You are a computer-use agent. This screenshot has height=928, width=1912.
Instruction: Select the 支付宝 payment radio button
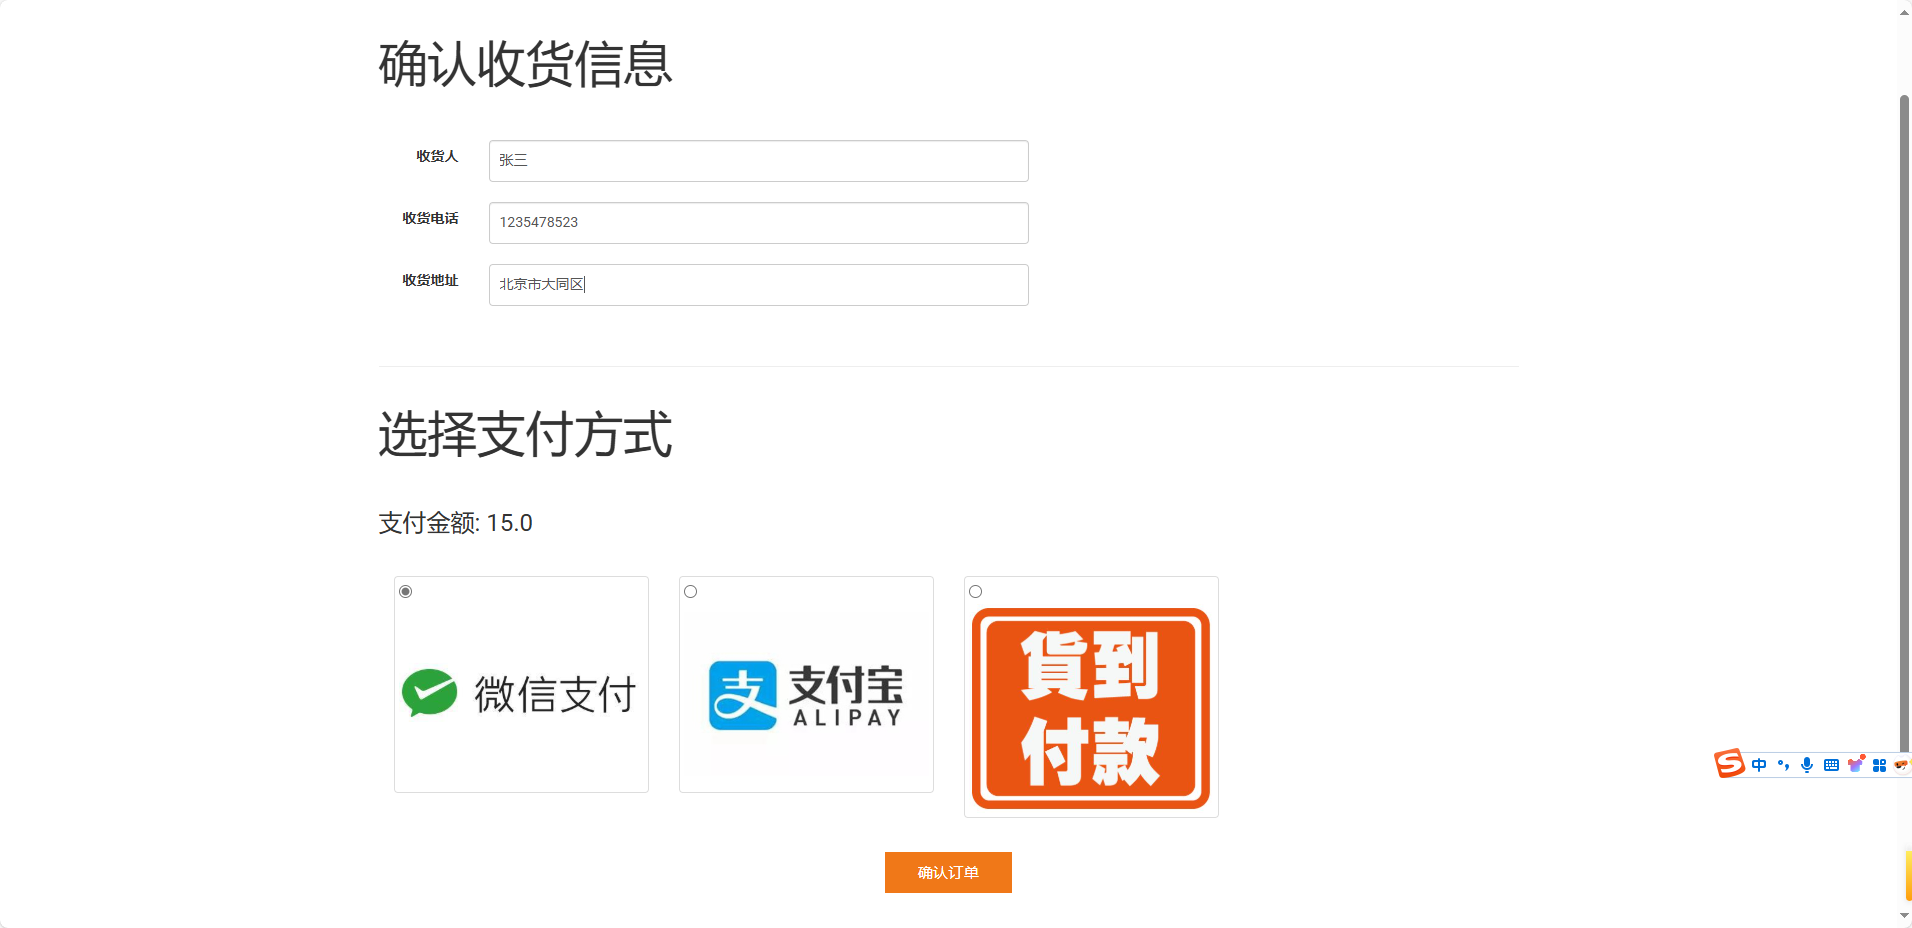click(x=690, y=591)
